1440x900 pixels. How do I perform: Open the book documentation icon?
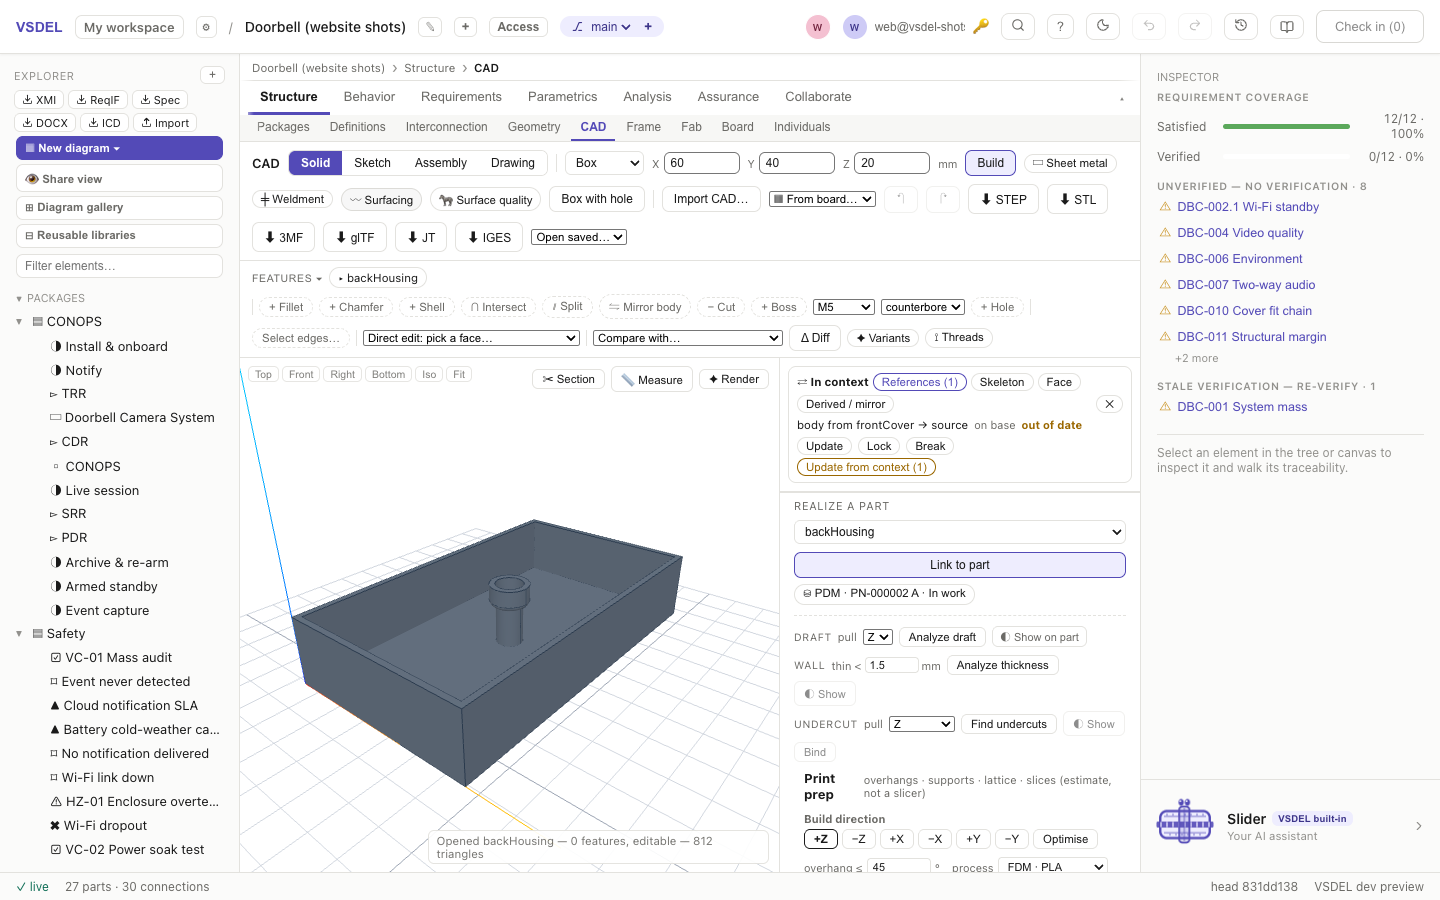tap(1287, 27)
